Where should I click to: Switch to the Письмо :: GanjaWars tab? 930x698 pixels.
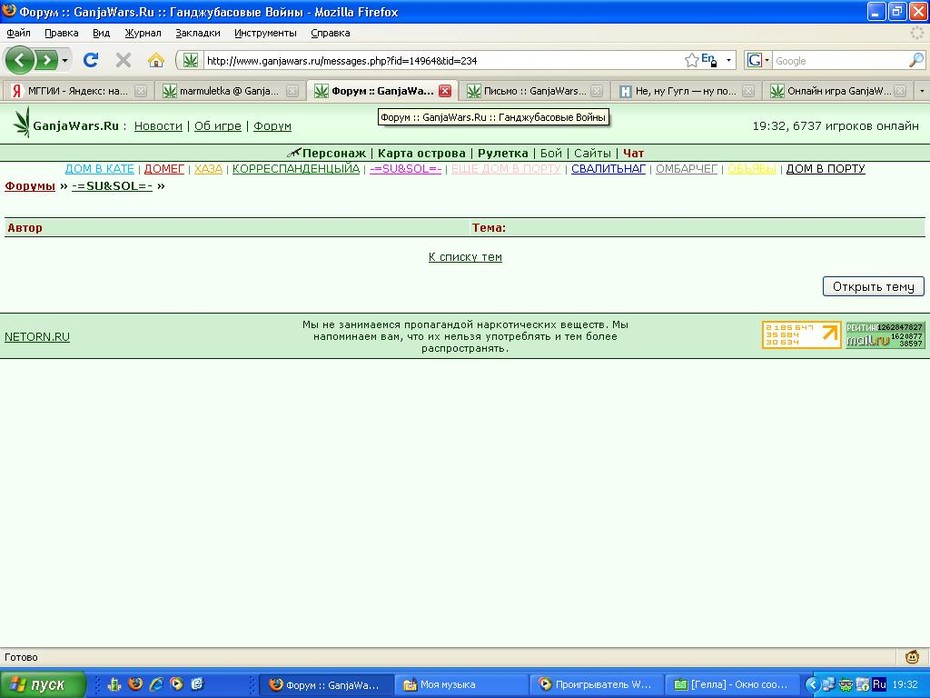click(534, 91)
